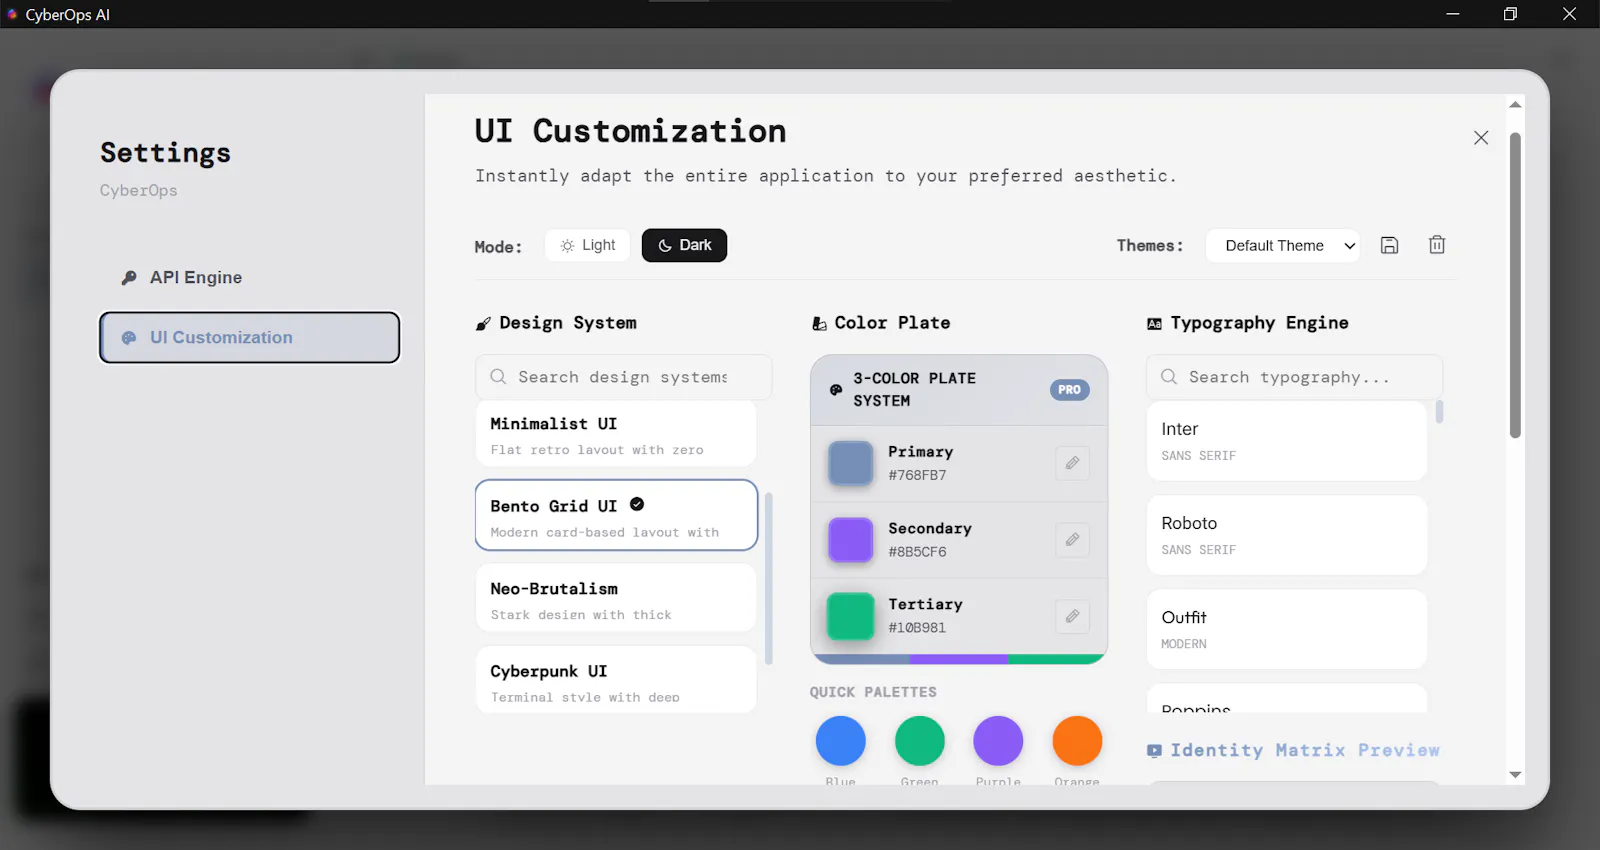This screenshot has height=850, width=1600.
Task: Click the QUICK PALETTES label
Action: [x=873, y=692]
